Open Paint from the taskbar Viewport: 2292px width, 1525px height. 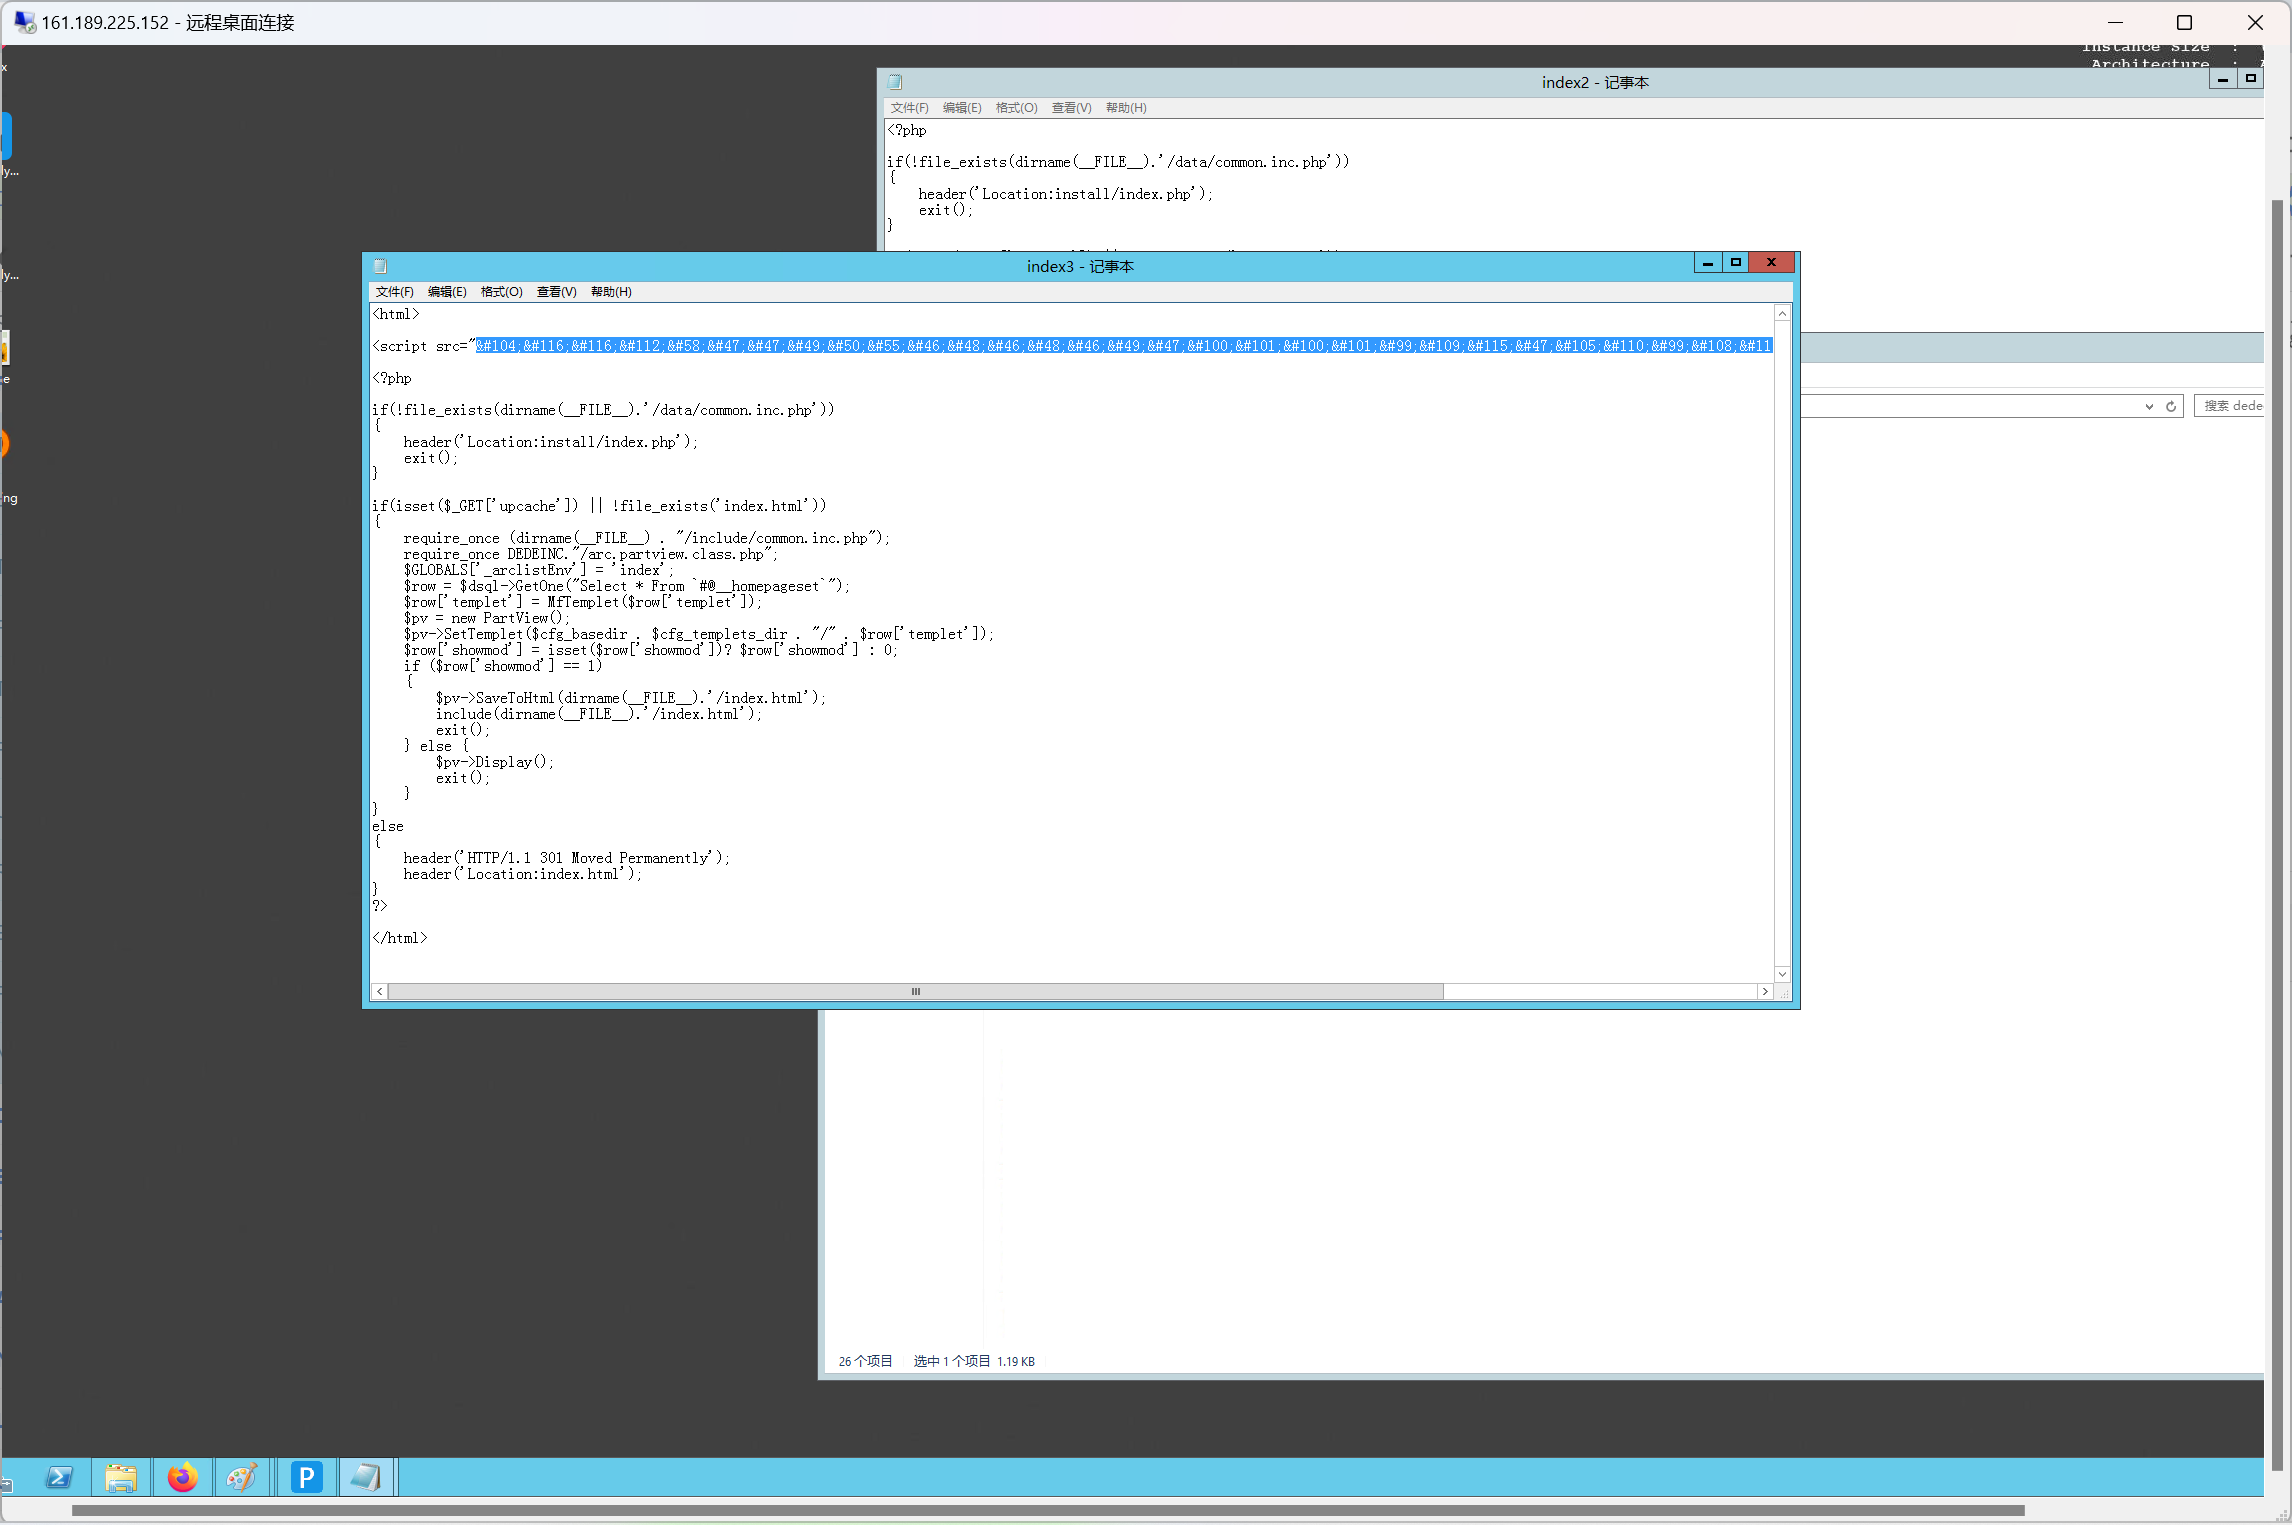pyautogui.click(x=243, y=1477)
